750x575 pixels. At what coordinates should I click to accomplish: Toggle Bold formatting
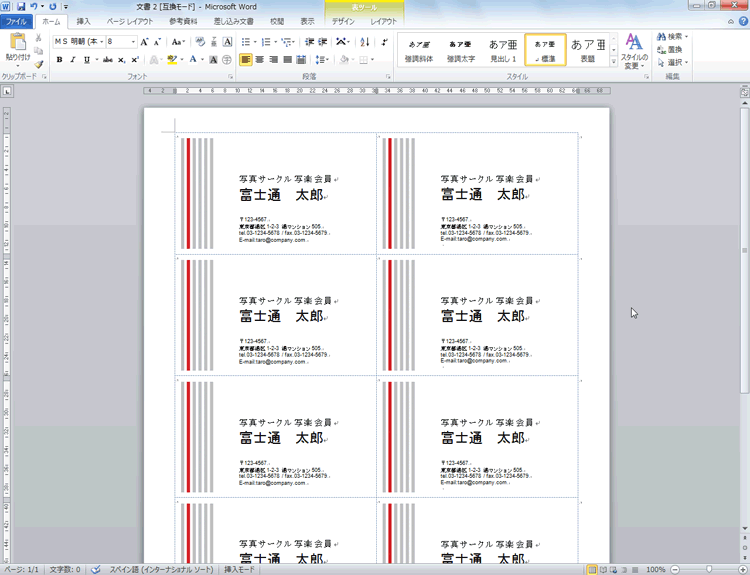pyautogui.click(x=59, y=60)
